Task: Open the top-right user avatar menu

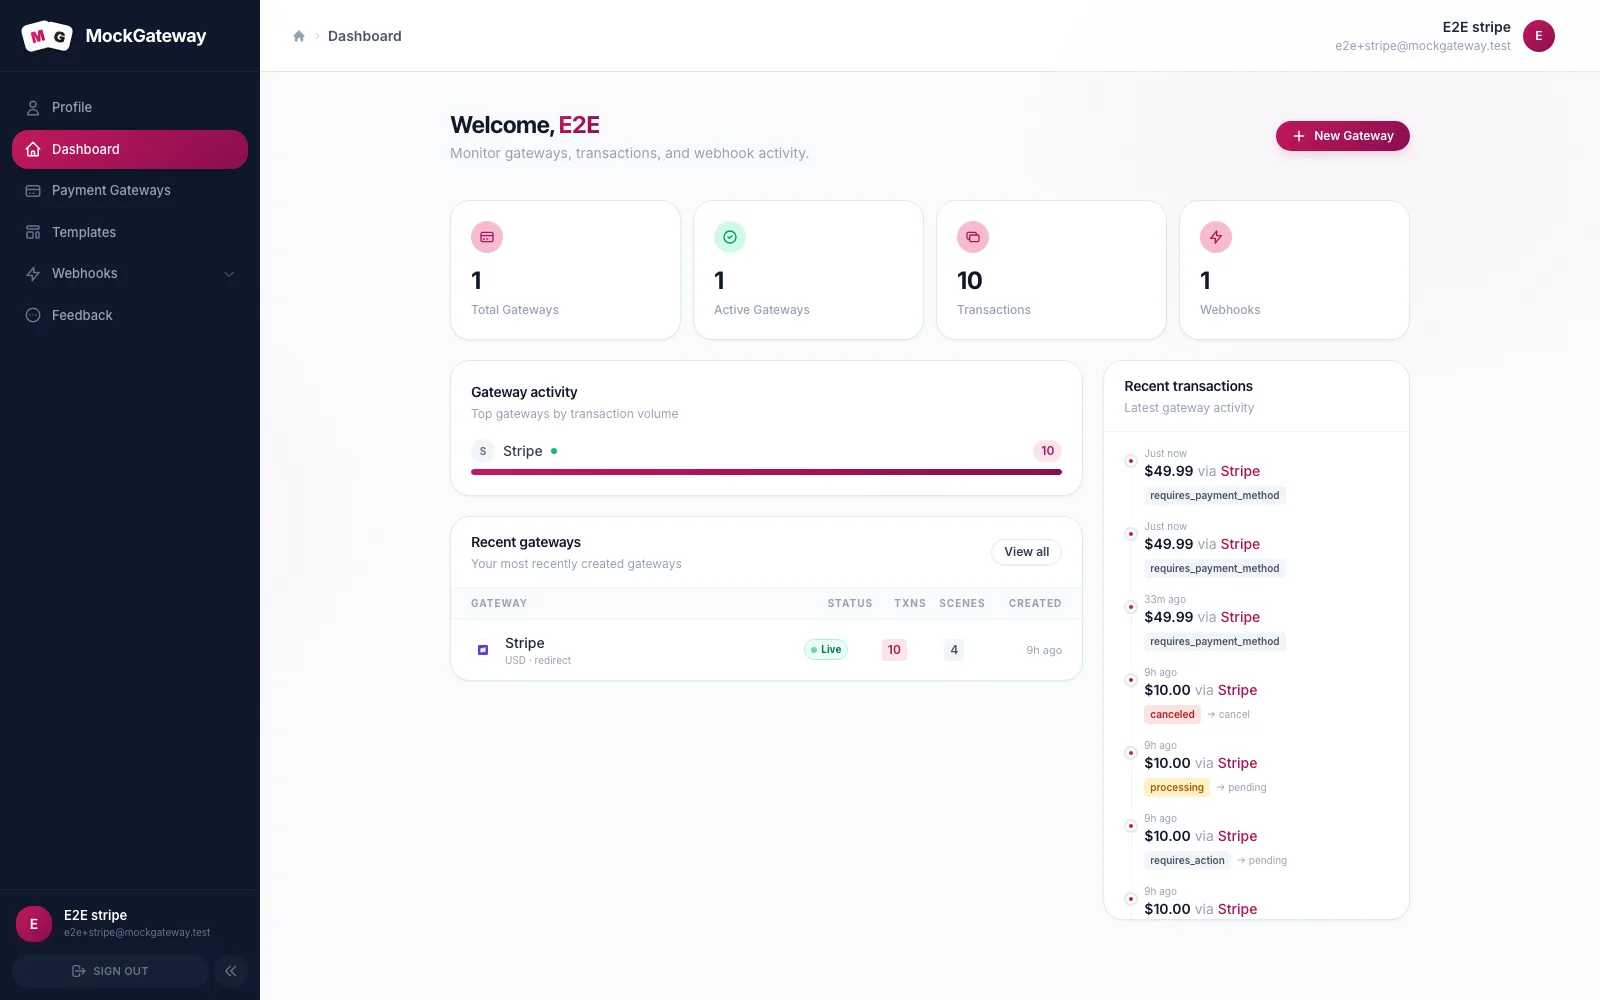Action: pos(1539,36)
